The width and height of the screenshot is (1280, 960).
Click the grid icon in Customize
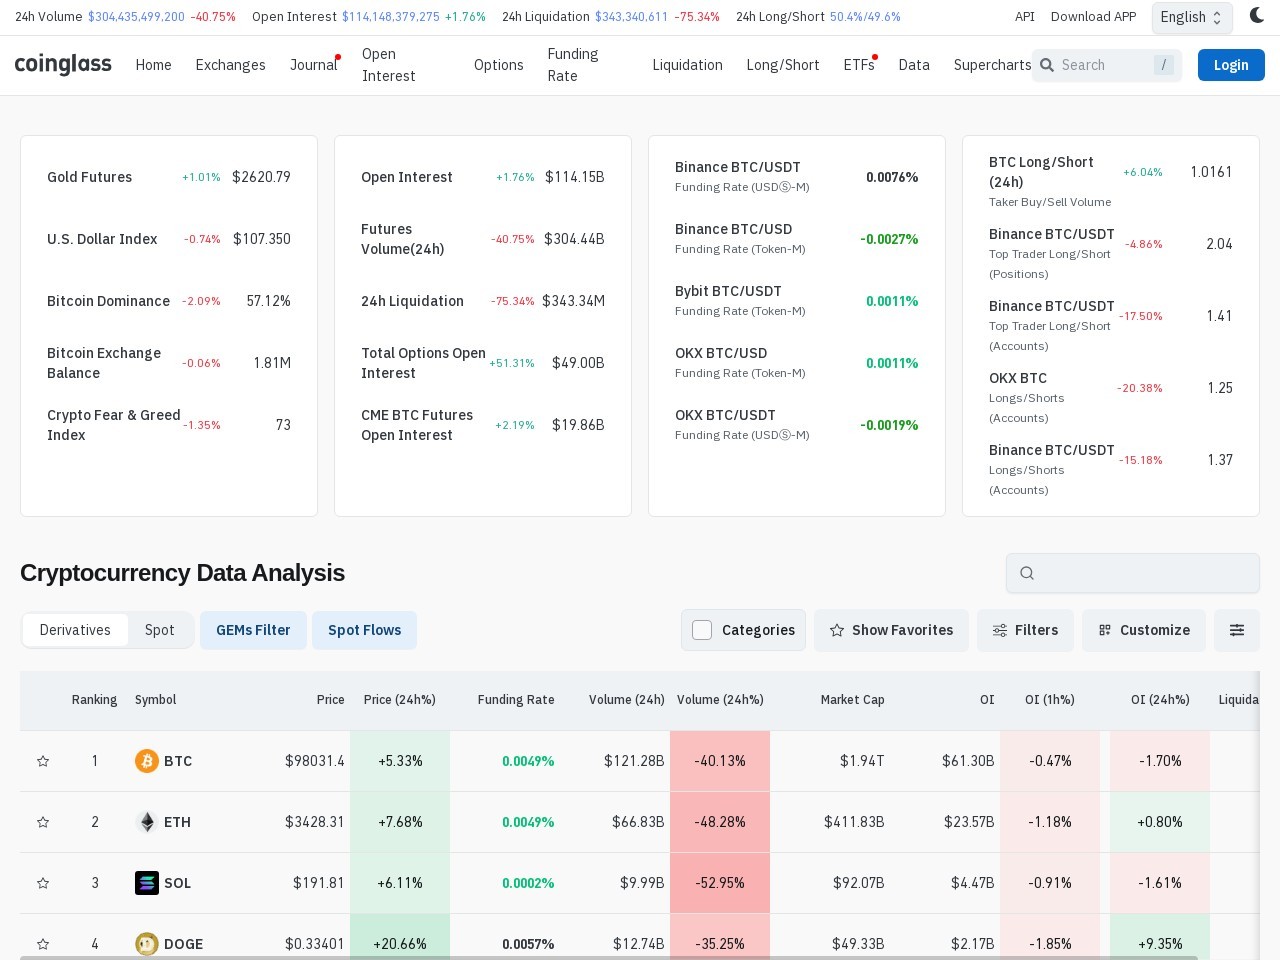1105,630
